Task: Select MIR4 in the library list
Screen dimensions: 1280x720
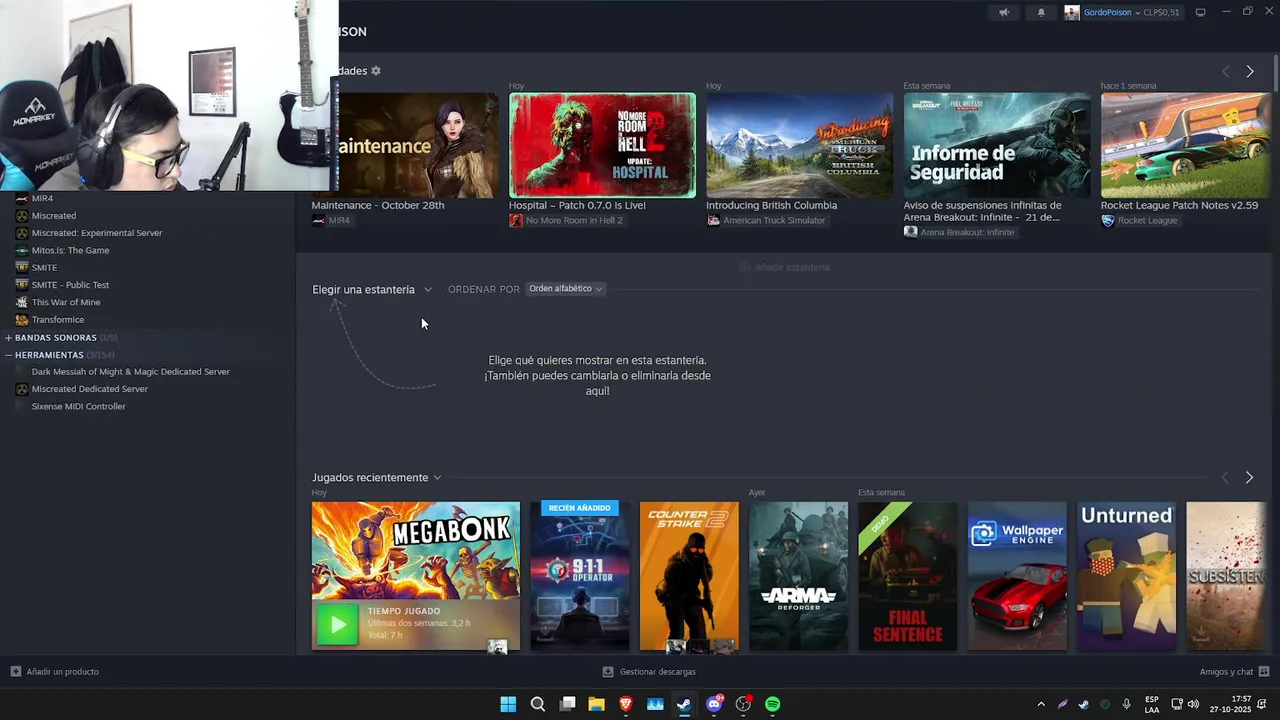Action: pos(42,198)
